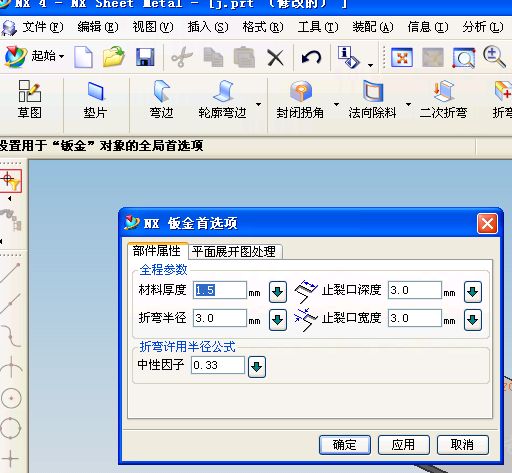Click the Fit view icon

(402, 57)
